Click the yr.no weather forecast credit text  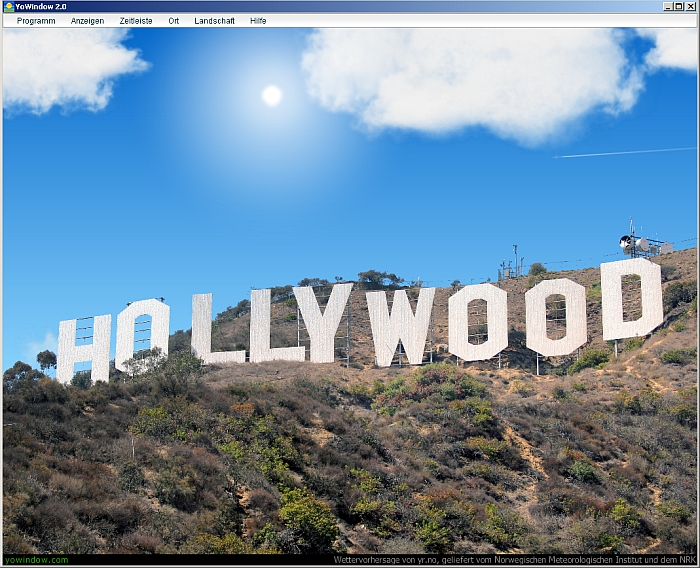[x=514, y=560]
